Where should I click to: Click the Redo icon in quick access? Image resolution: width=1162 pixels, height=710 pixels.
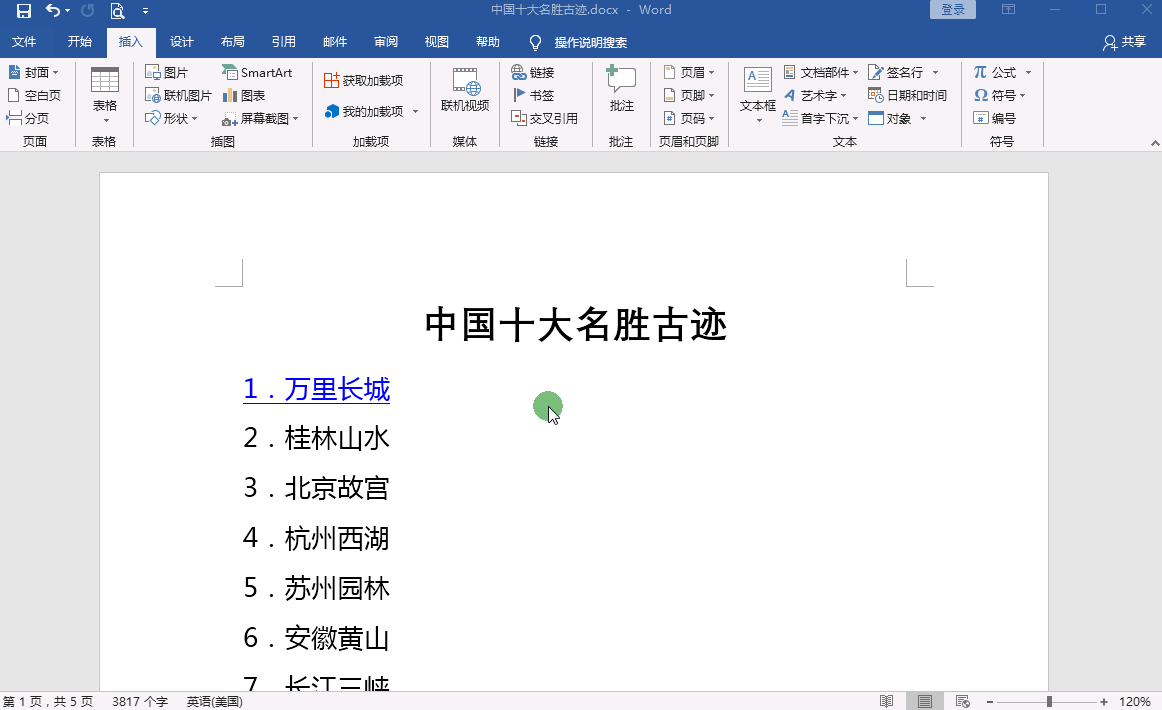[87, 10]
